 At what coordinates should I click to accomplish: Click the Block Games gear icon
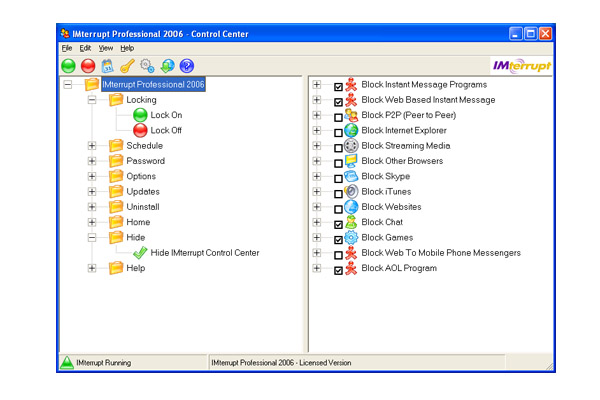click(x=351, y=237)
